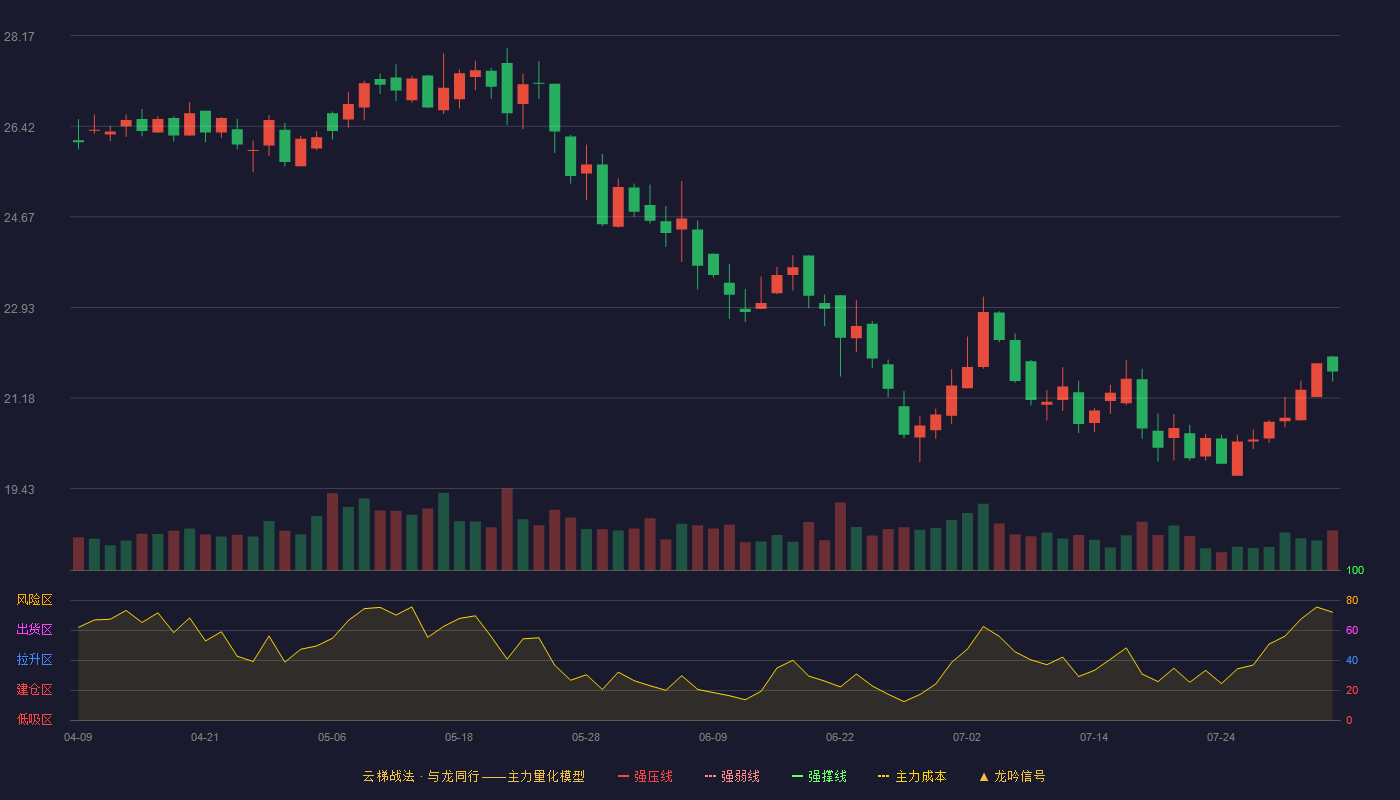Click the red 20 indicator axis value
This screenshot has height=800, width=1400.
(1352, 690)
